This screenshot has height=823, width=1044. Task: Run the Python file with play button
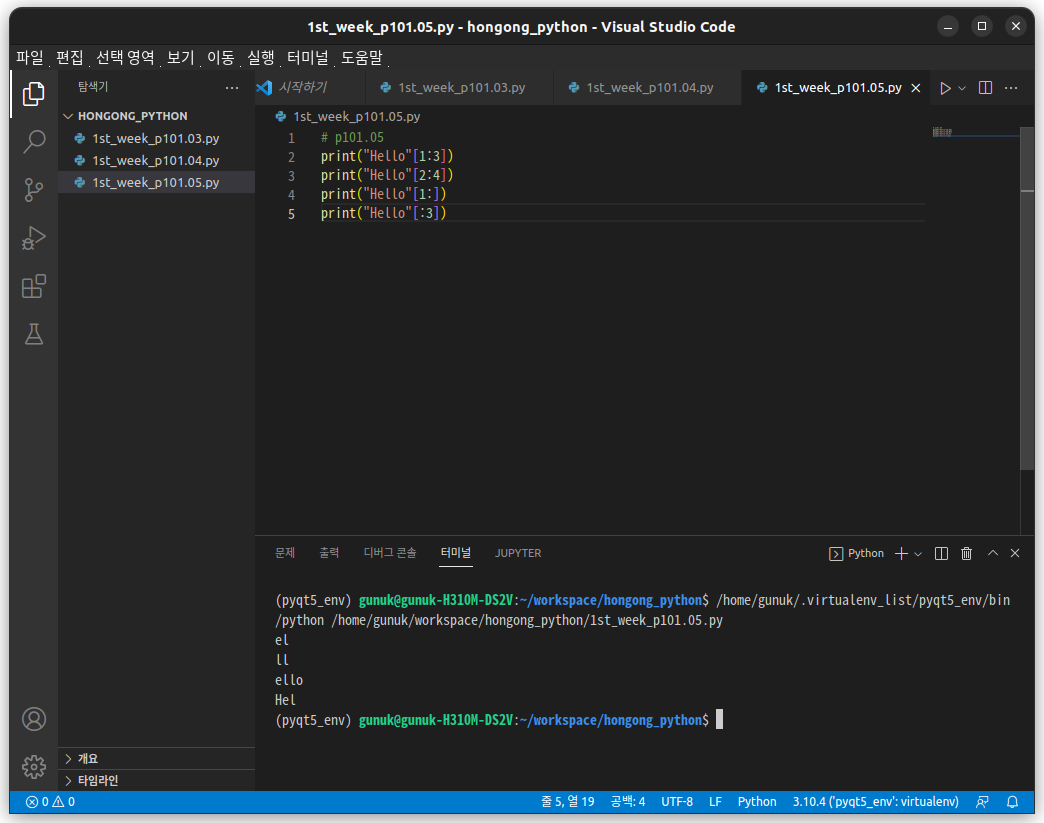(x=945, y=88)
